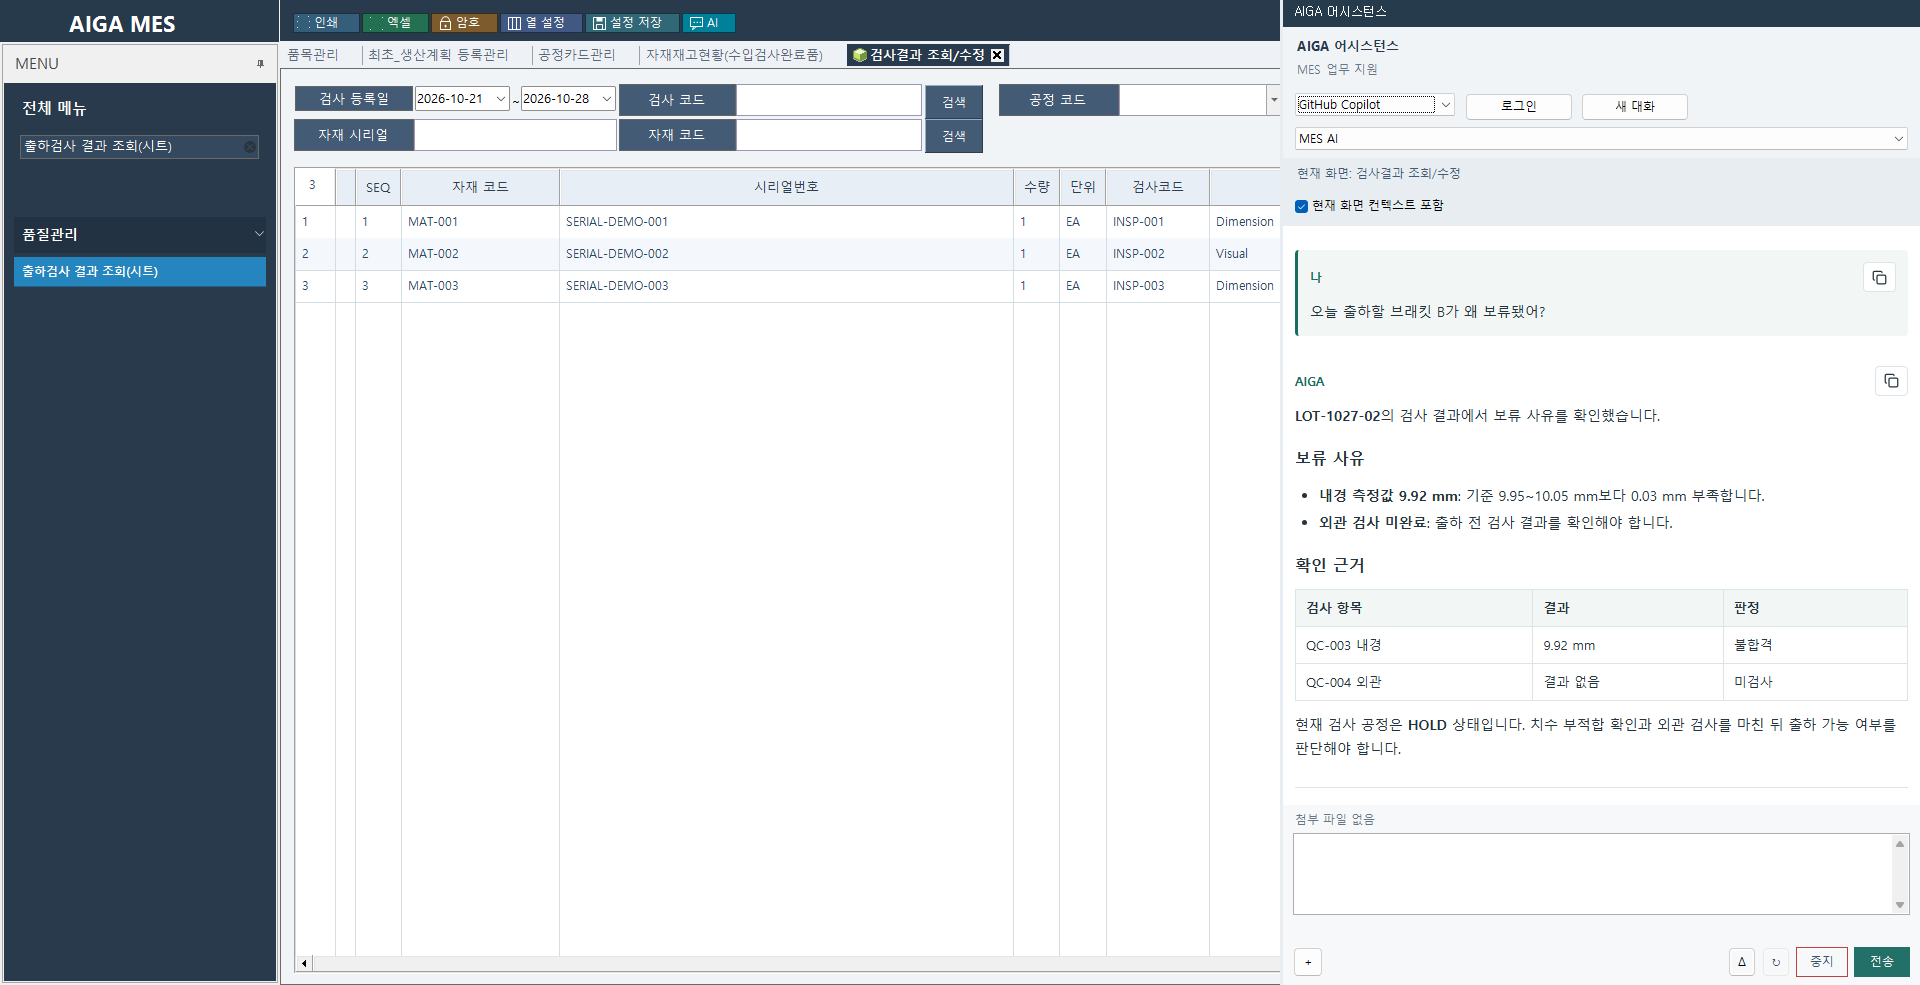Image resolution: width=1920 pixels, height=985 pixels.
Task: Select the 검사결과 조회/수정 tab
Action: 927,55
